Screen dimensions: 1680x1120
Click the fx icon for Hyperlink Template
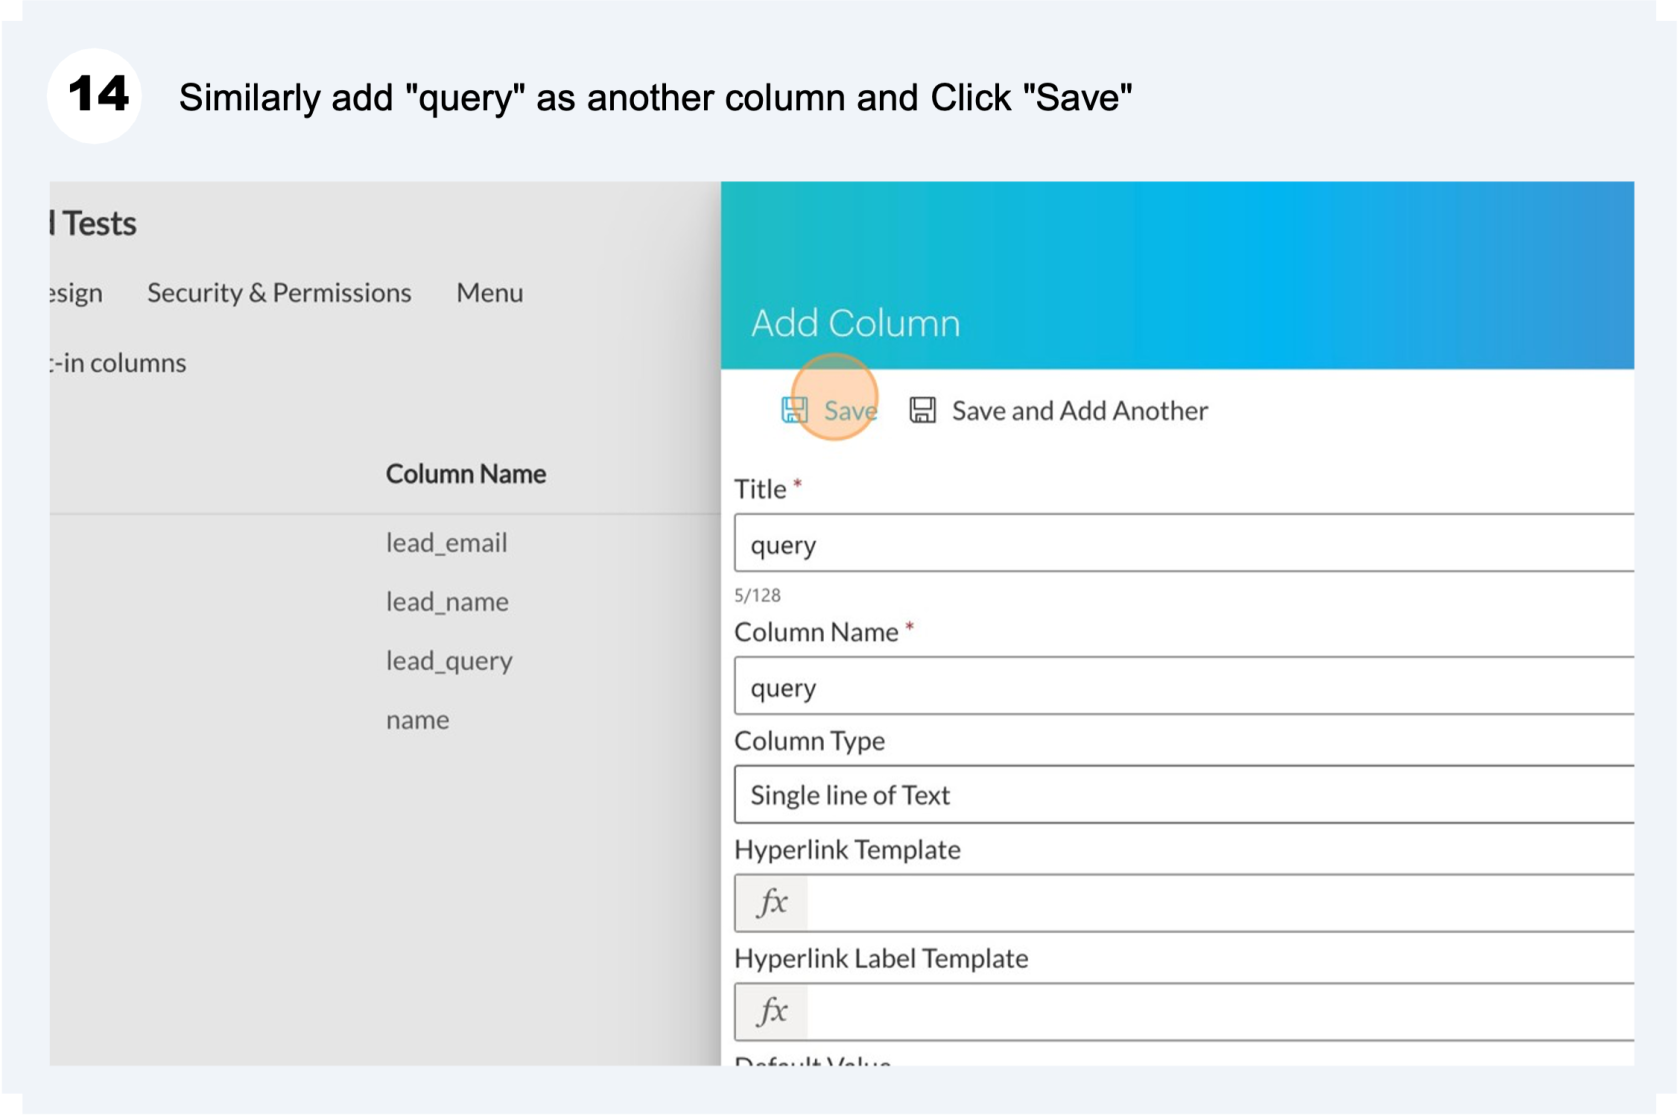tap(771, 903)
